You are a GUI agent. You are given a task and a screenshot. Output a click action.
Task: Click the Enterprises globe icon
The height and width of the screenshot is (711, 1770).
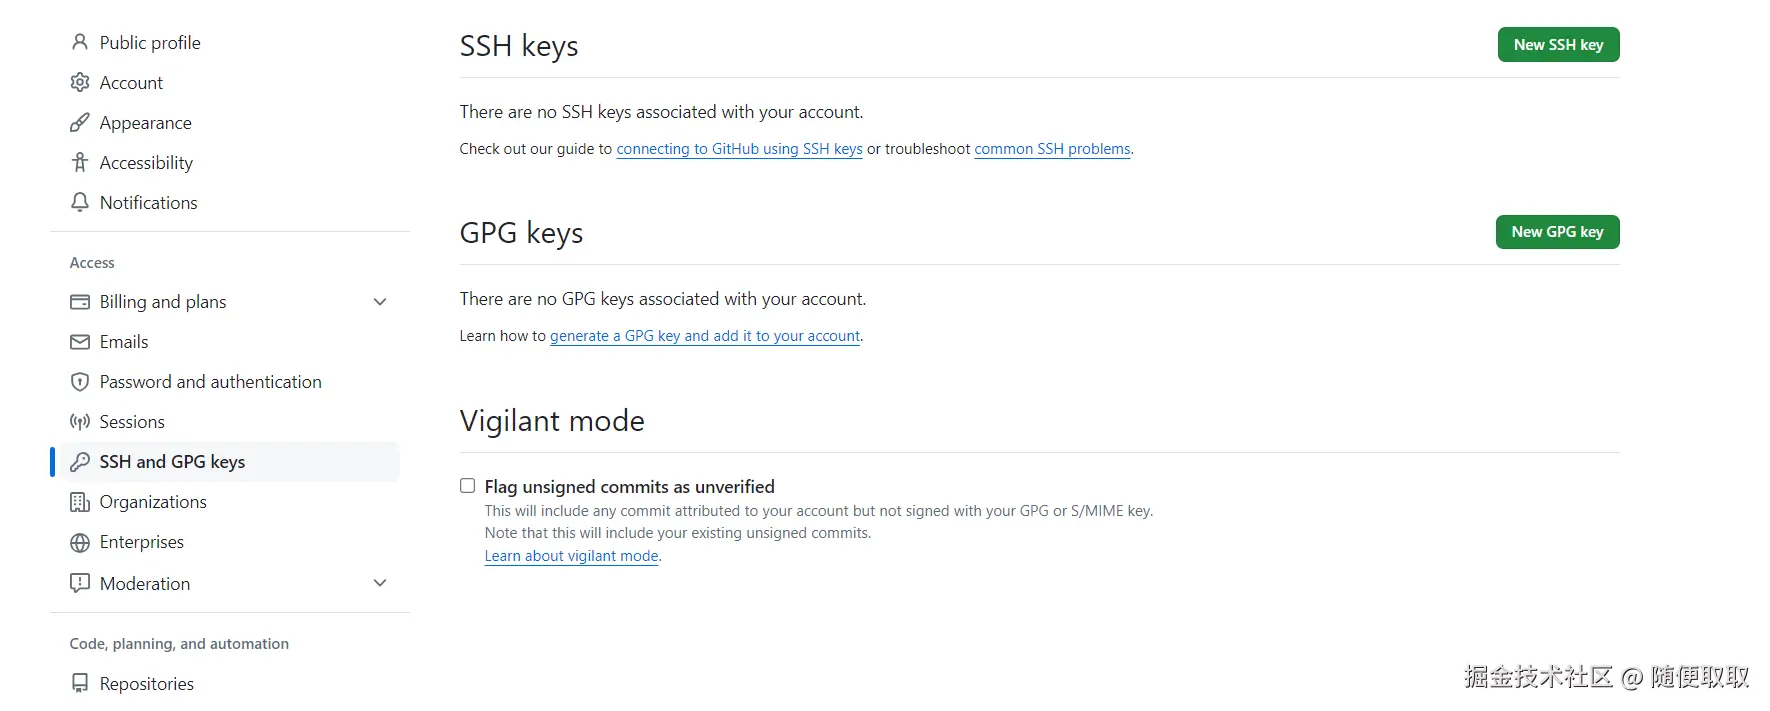pyautogui.click(x=80, y=542)
